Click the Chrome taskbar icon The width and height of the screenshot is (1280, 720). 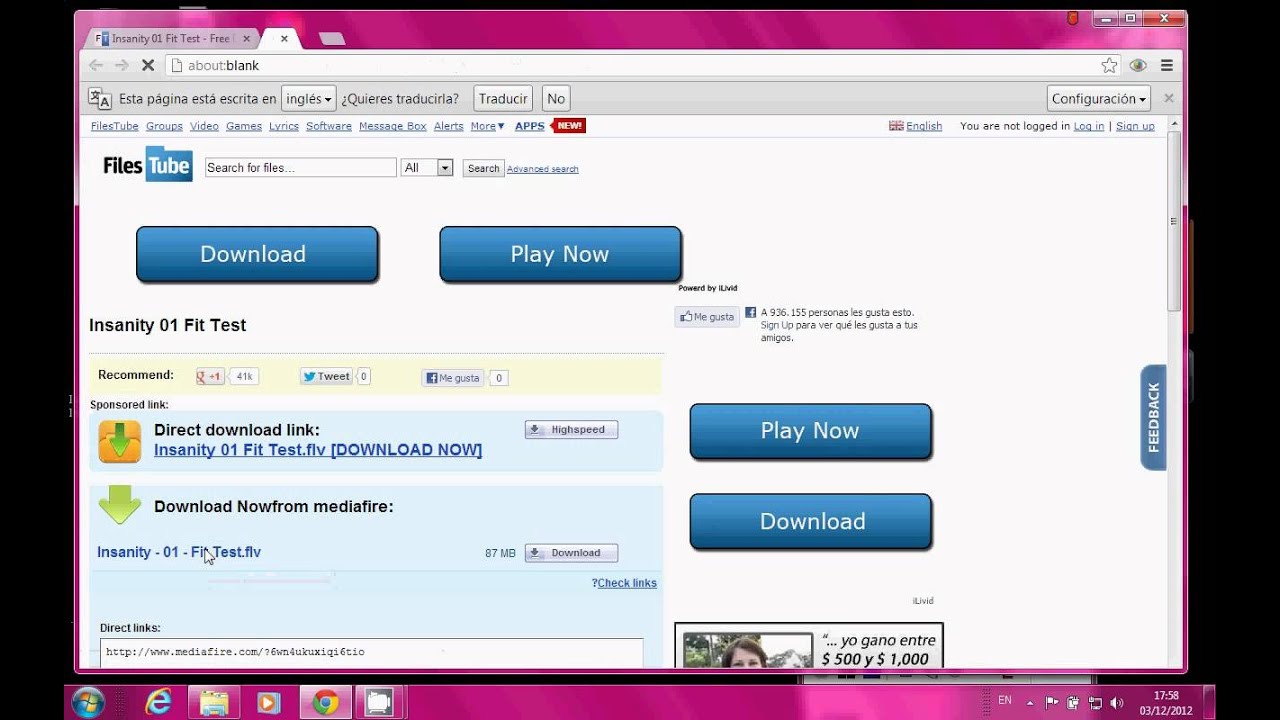tap(325, 703)
